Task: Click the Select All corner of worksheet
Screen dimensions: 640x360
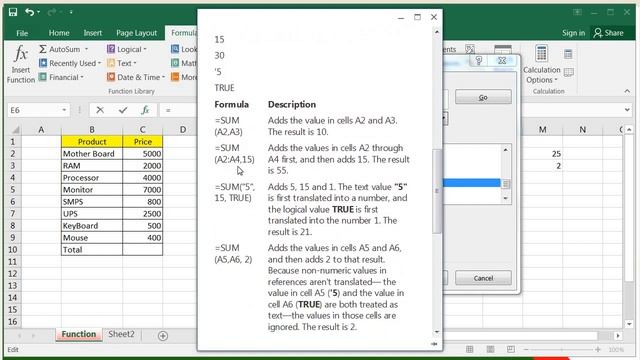Action: click(x=16, y=130)
